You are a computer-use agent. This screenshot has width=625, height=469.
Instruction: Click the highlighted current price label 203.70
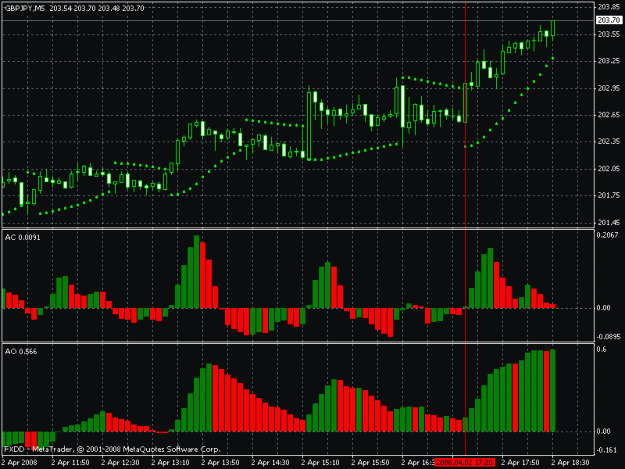pyautogui.click(x=609, y=20)
